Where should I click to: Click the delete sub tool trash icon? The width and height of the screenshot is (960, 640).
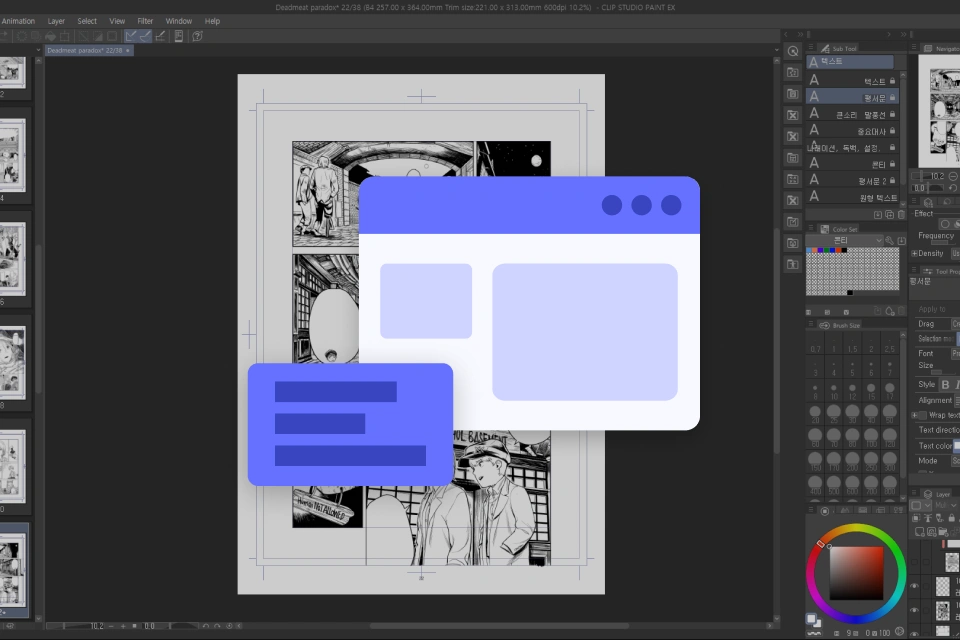(901, 215)
